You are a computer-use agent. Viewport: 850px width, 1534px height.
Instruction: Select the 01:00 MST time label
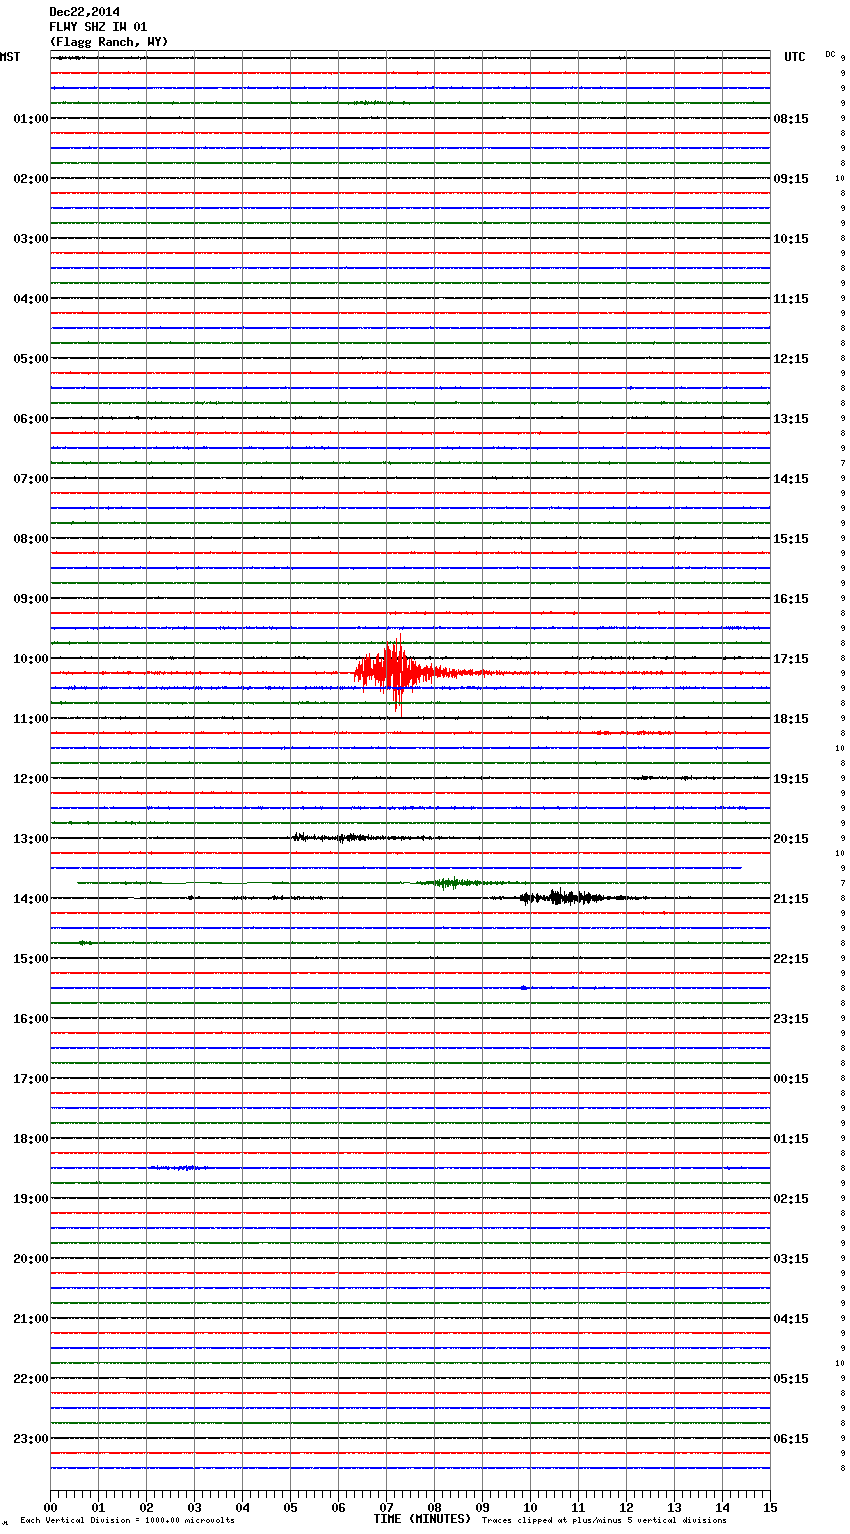pyautogui.click(x=30, y=119)
